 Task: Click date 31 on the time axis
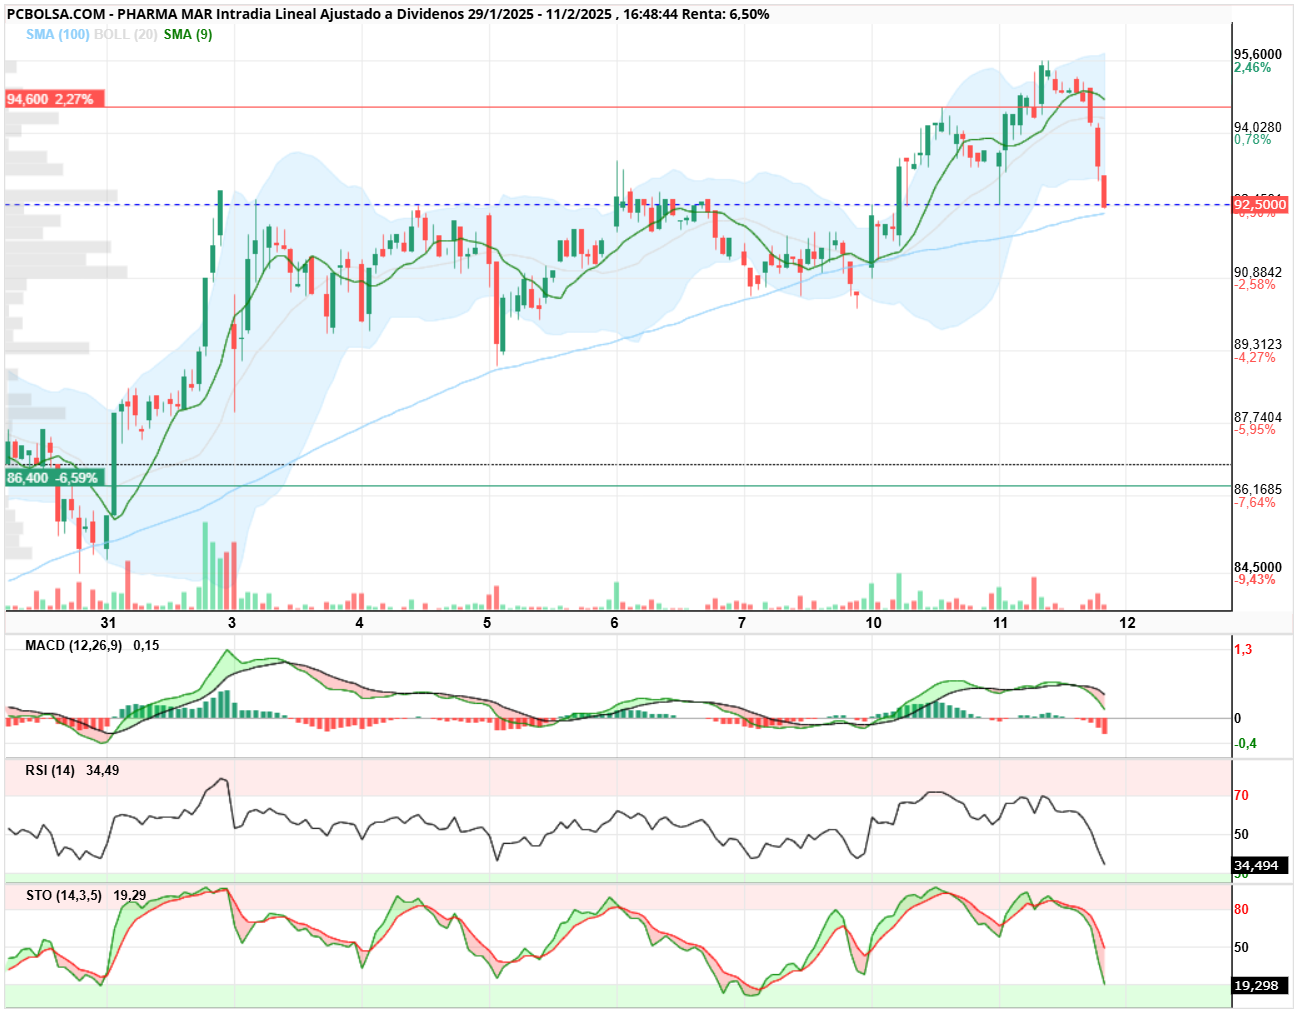pos(108,622)
